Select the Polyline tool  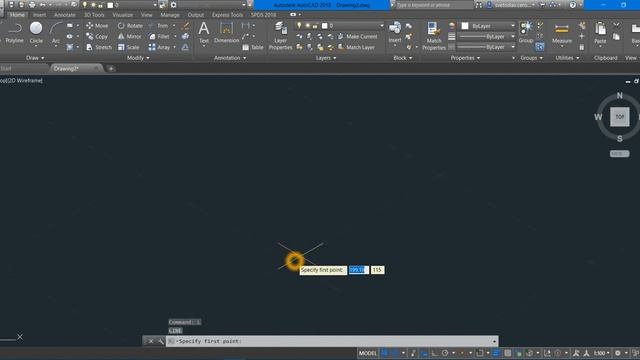tap(14, 33)
